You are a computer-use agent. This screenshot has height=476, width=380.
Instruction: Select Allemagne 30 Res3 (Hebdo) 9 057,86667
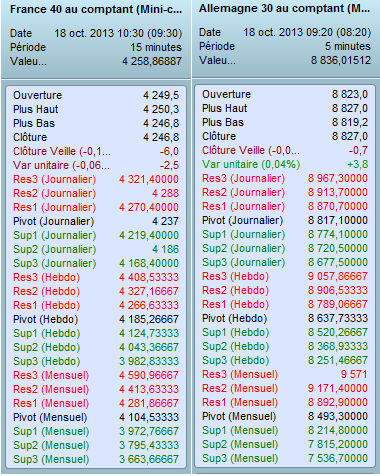pyautogui.click(x=285, y=276)
